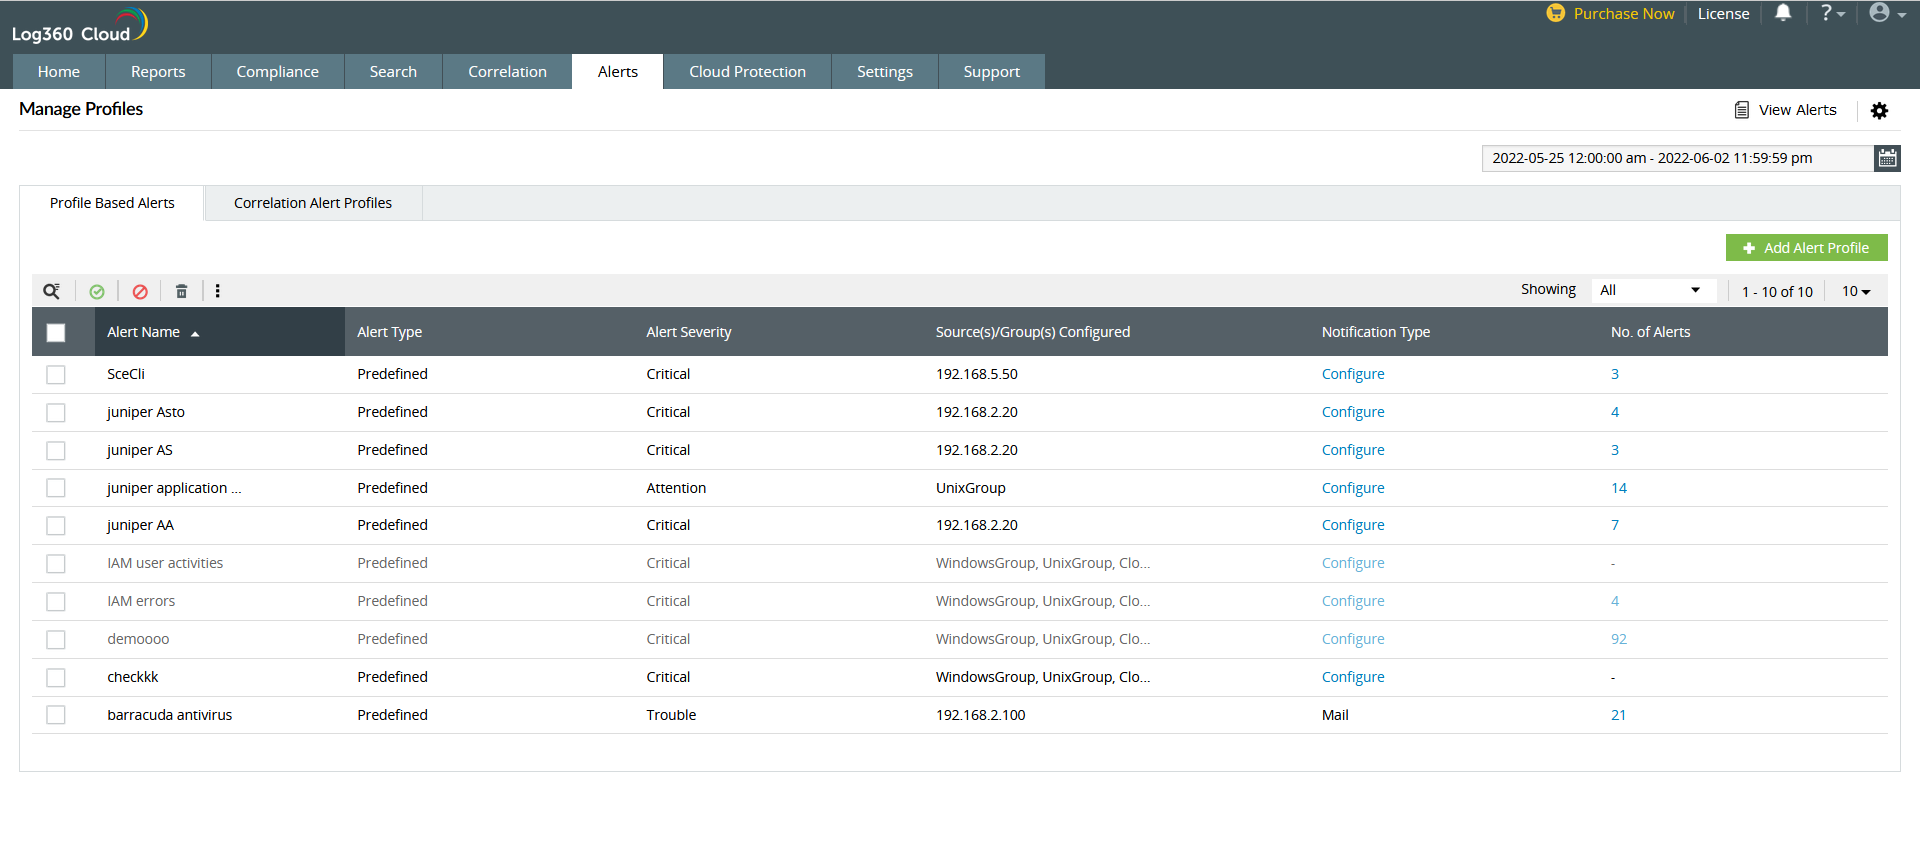
Task: Click the green enable profile icon
Action: point(97,291)
